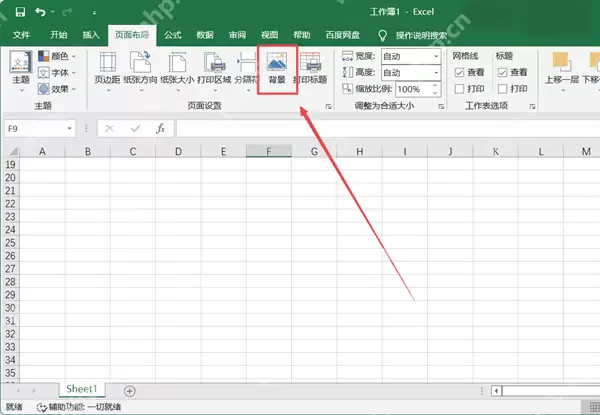
Task: Increase 缩放比例 with the up spinner
Action: point(435,86)
